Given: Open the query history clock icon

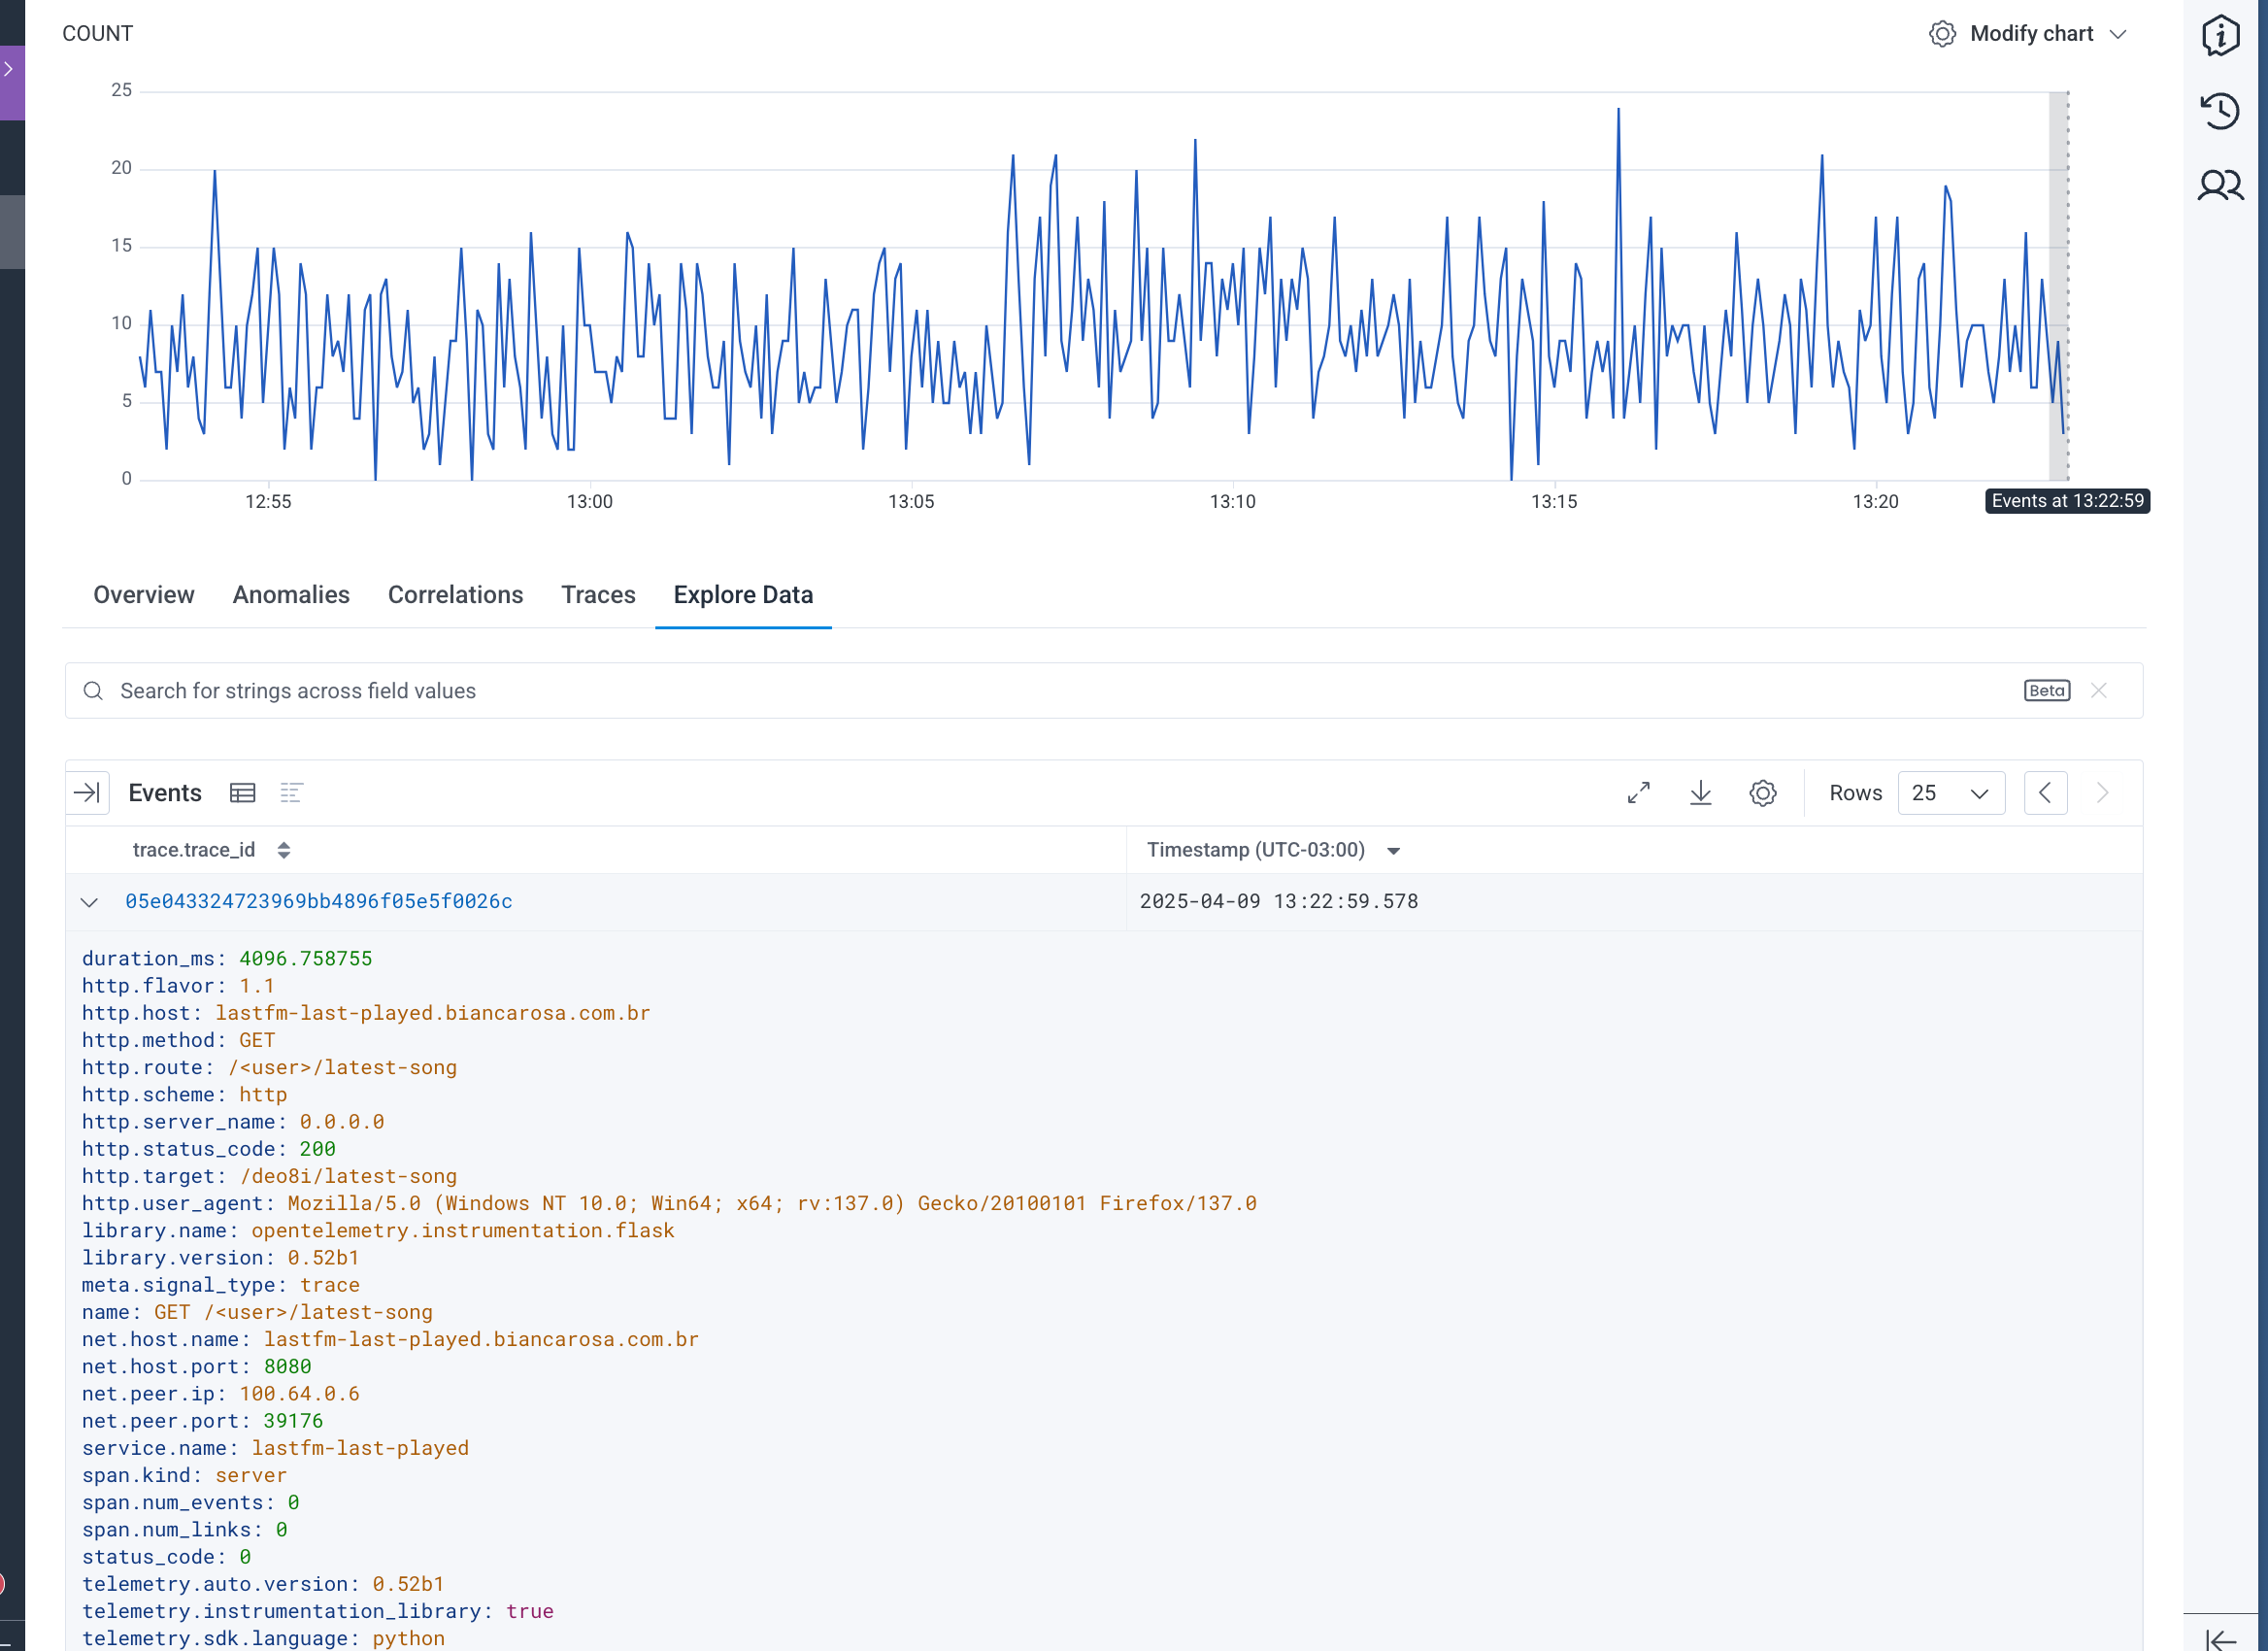Looking at the screenshot, I should [2220, 110].
